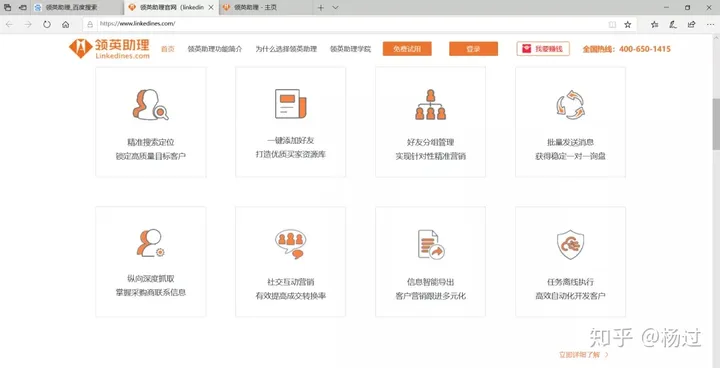
Task: Reload the page with the refresh icon
Action: point(47,24)
